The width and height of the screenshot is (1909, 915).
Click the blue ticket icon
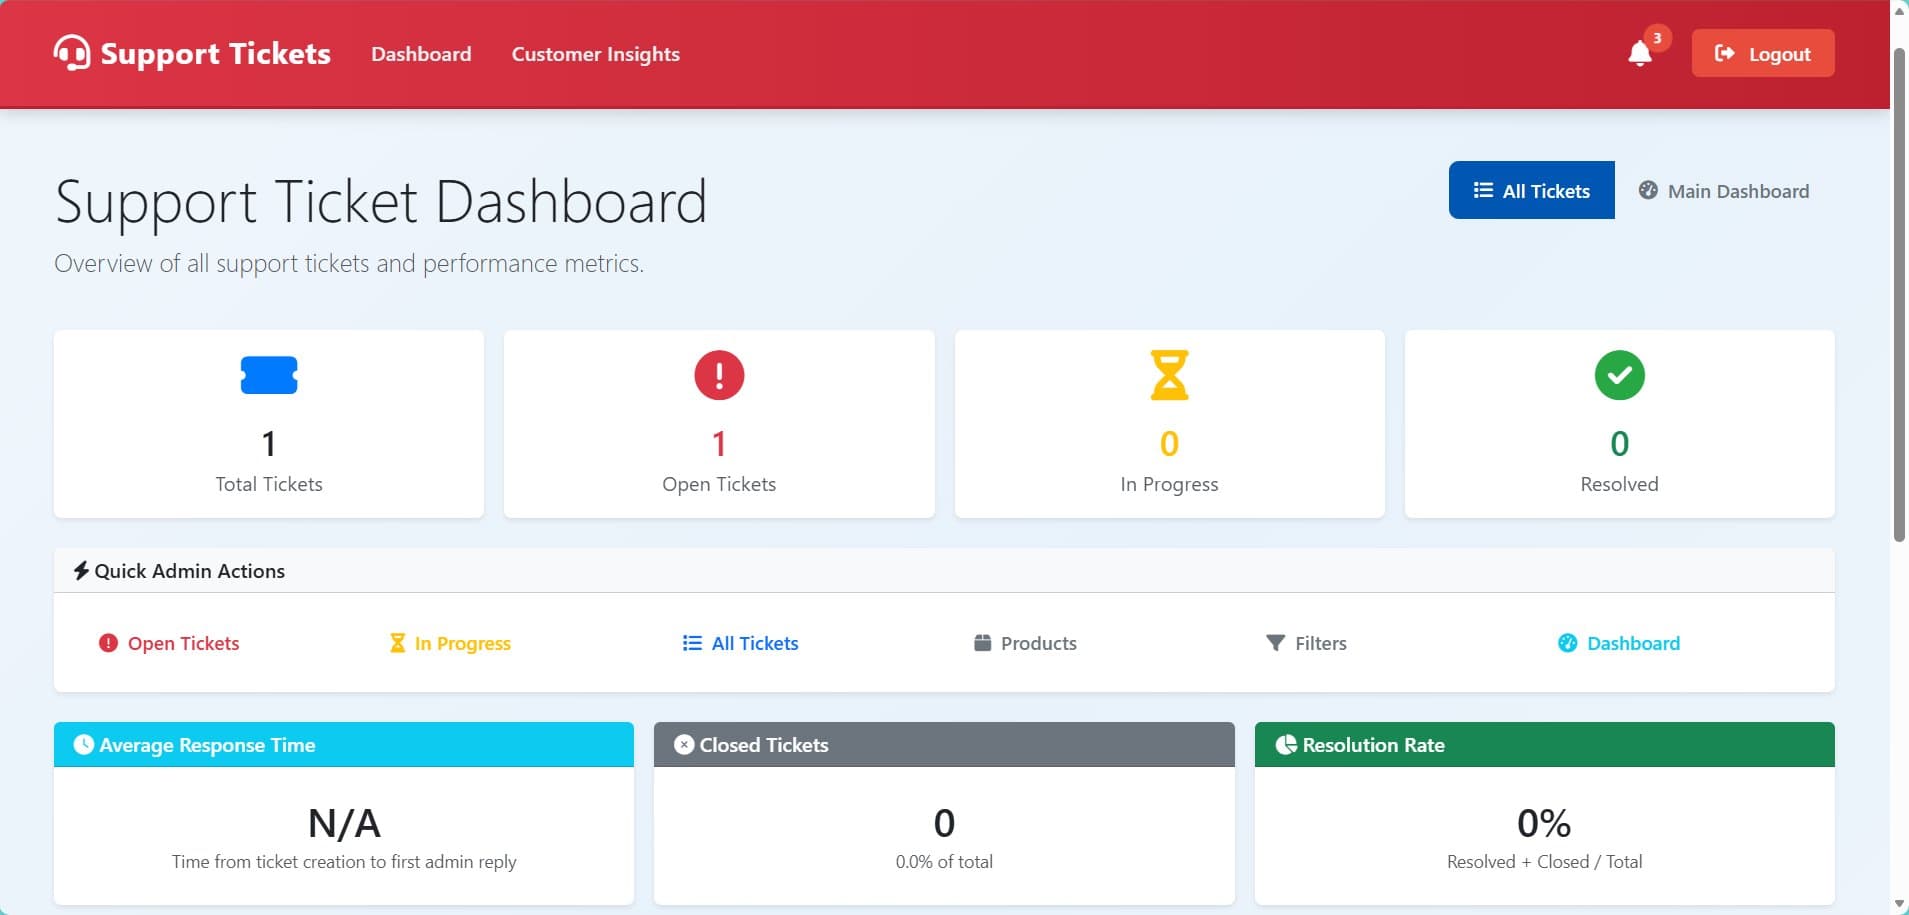[x=269, y=375]
